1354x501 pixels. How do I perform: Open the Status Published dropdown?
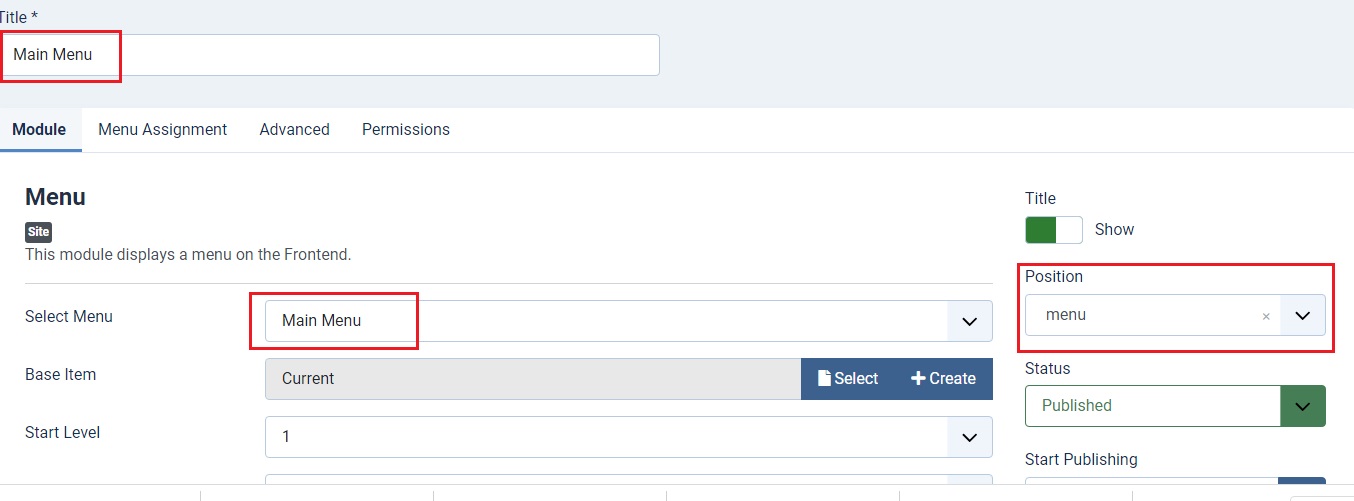click(1175, 406)
